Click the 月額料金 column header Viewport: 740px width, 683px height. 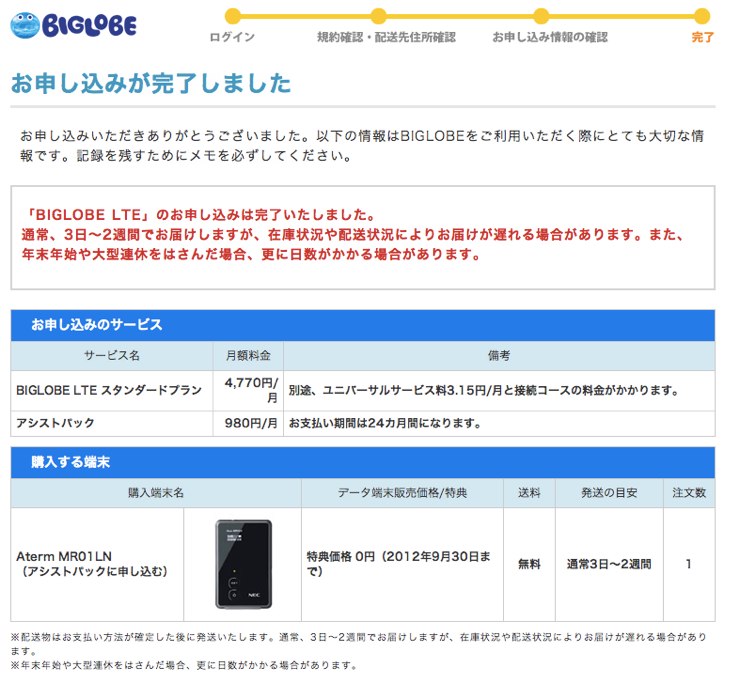tap(248, 355)
